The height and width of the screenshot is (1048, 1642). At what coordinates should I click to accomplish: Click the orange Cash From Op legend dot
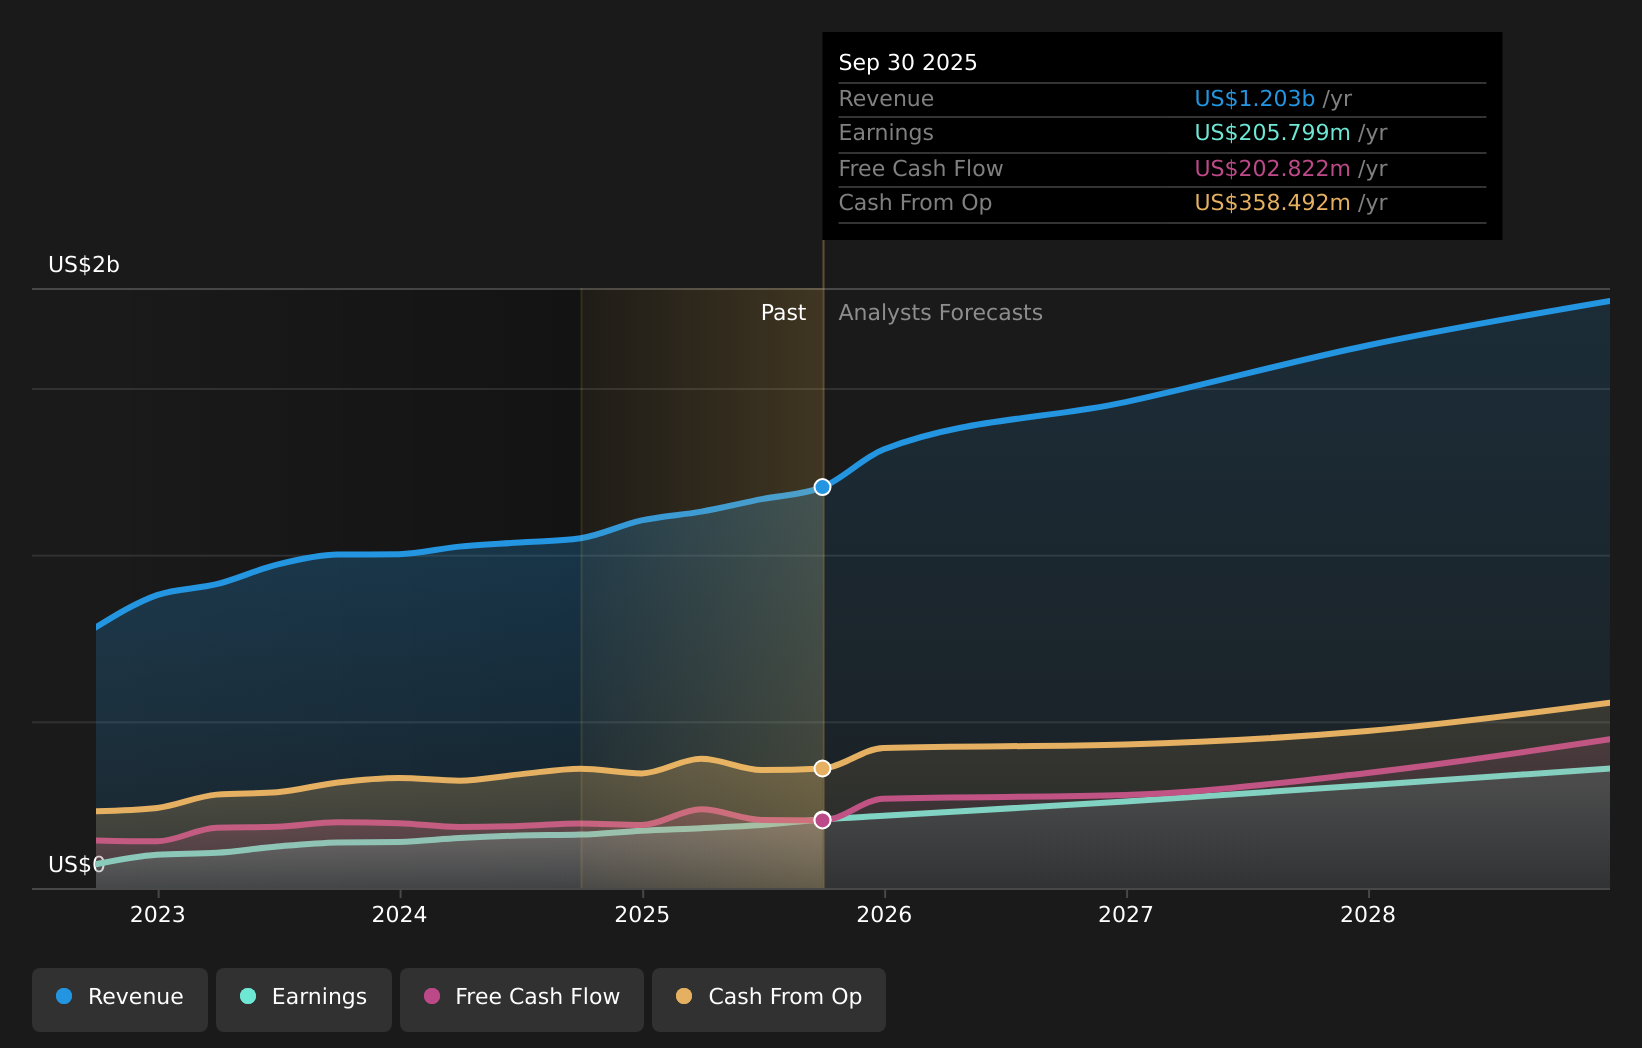685,996
